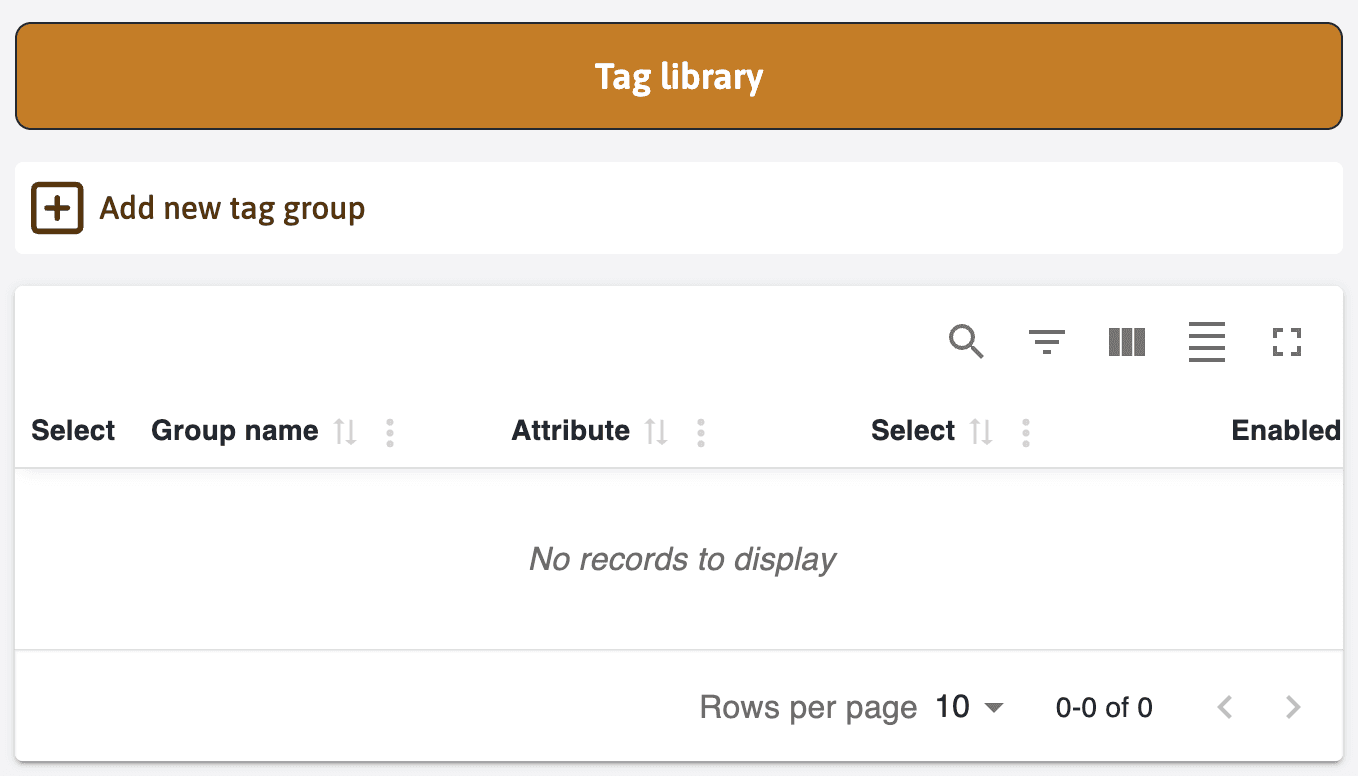Open the Group name column actions menu
The image size is (1358, 776).
click(x=389, y=432)
